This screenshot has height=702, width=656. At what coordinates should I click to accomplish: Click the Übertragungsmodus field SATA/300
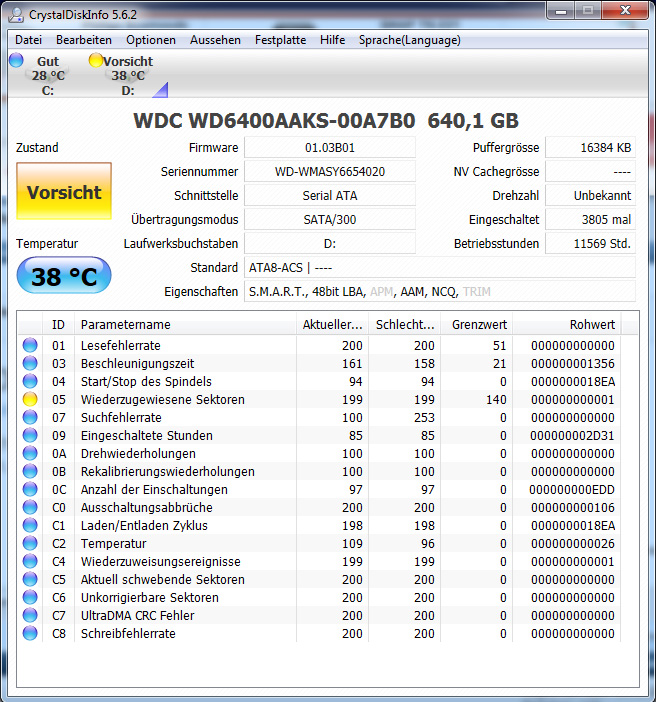coord(330,220)
